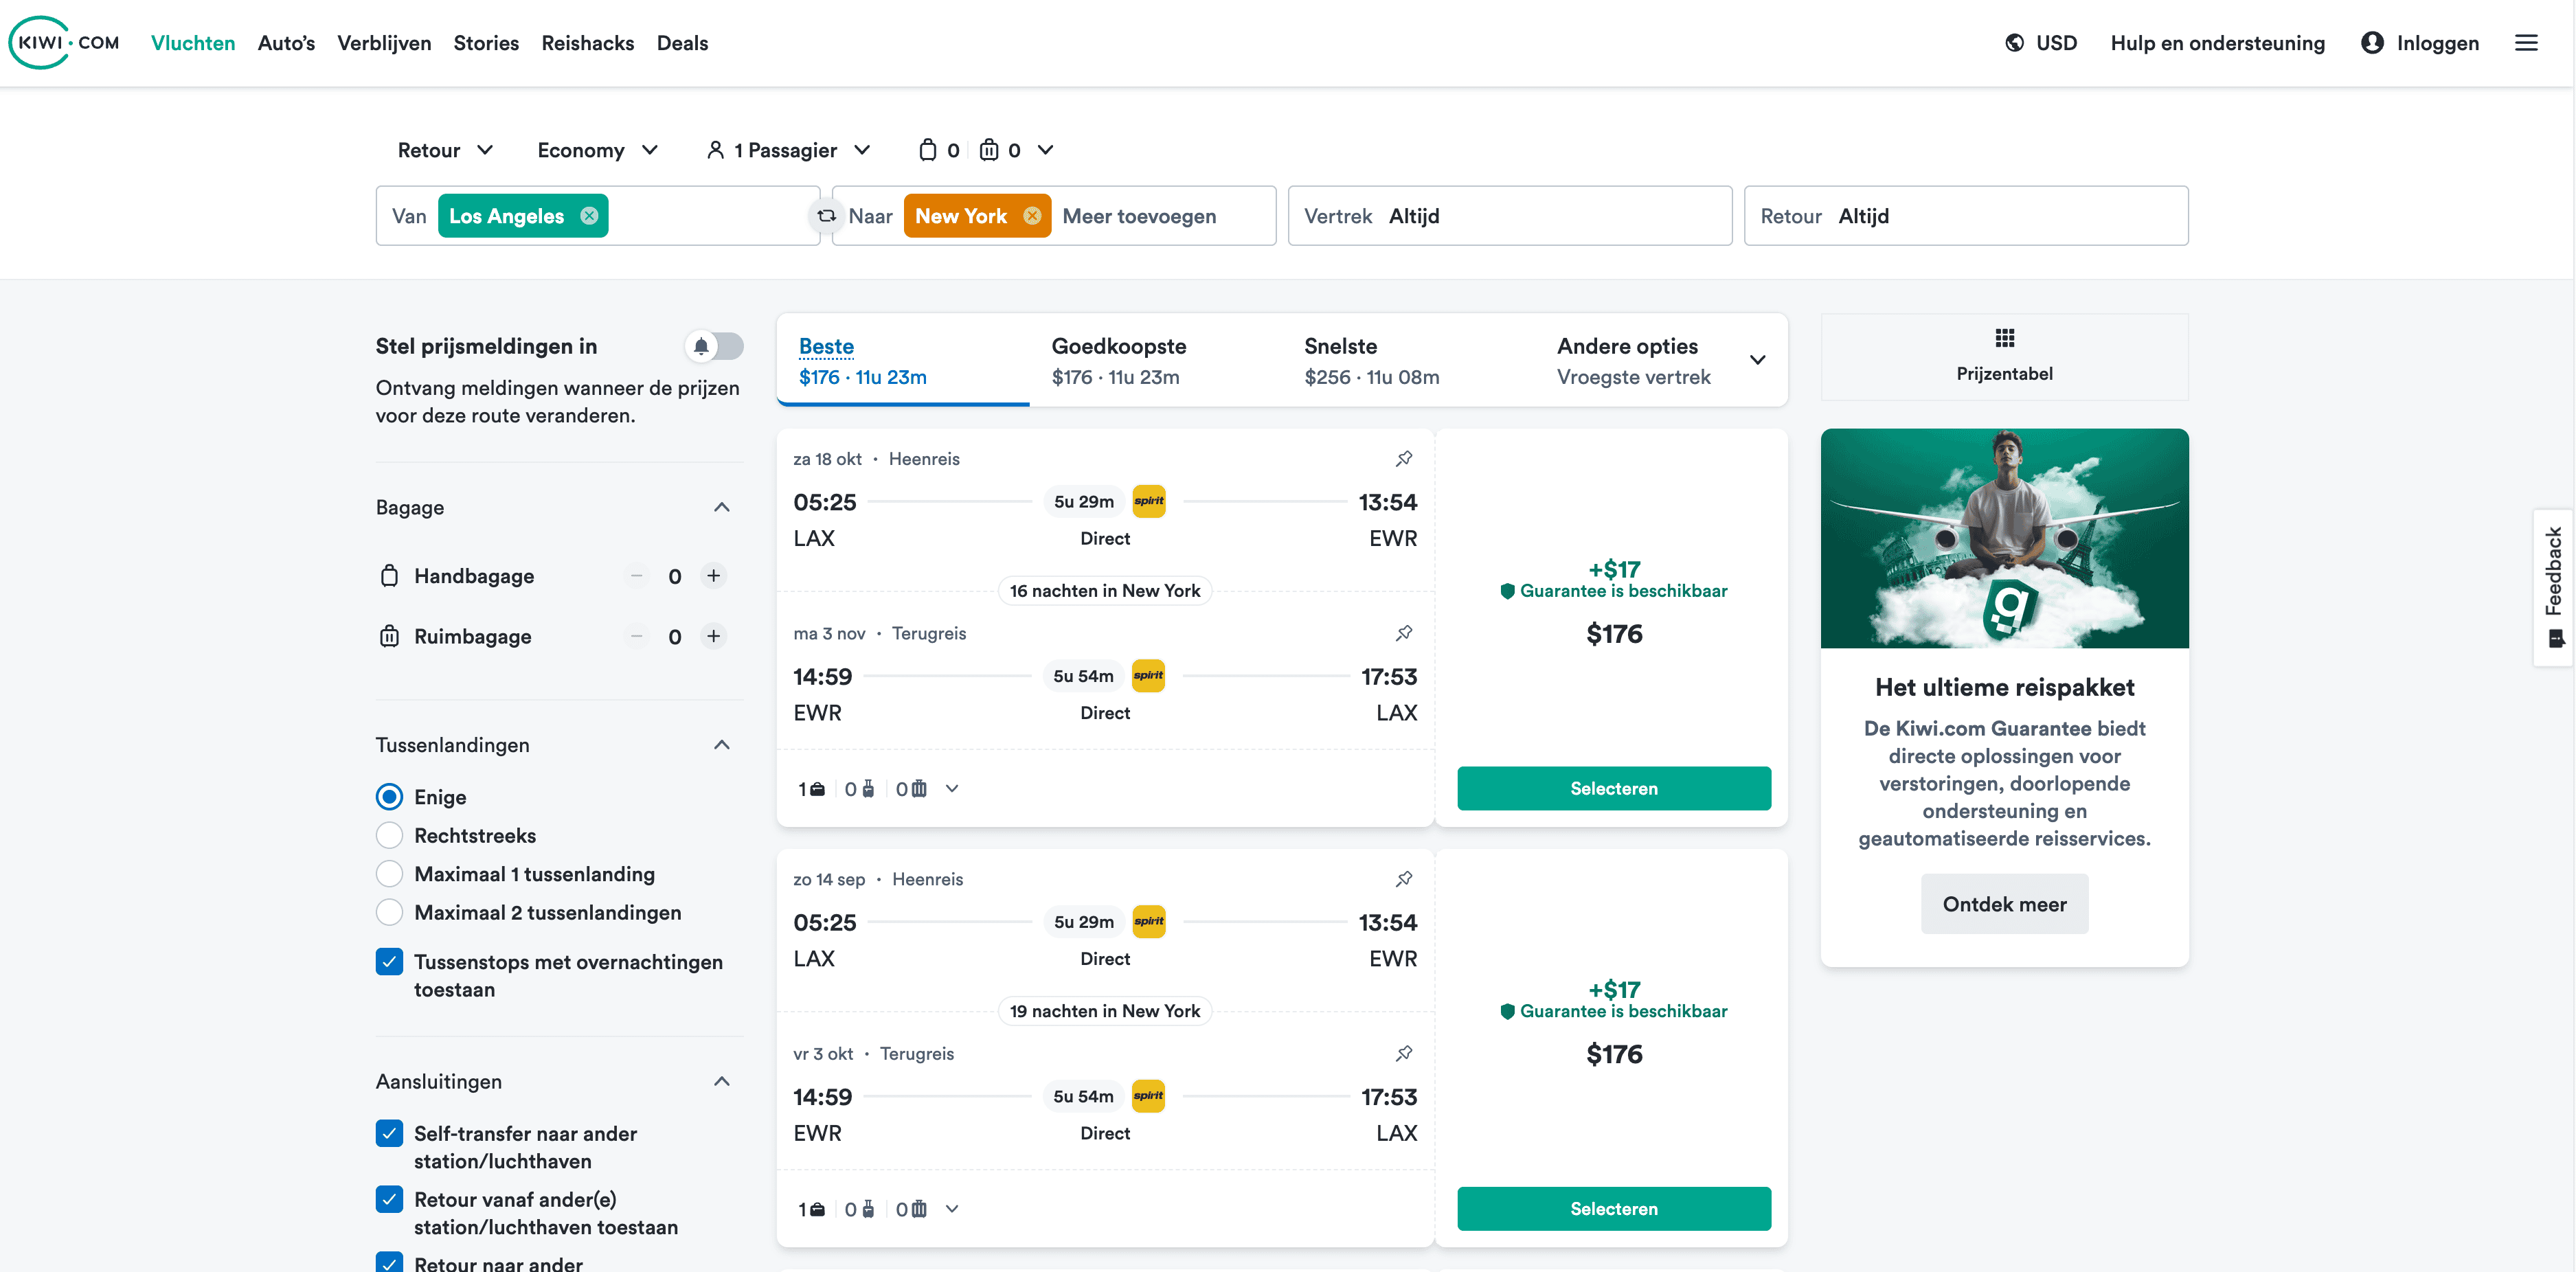Pin the za 18 okt outbound flight
The height and width of the screenshot is (1272, 2576).
point(1404,459)
